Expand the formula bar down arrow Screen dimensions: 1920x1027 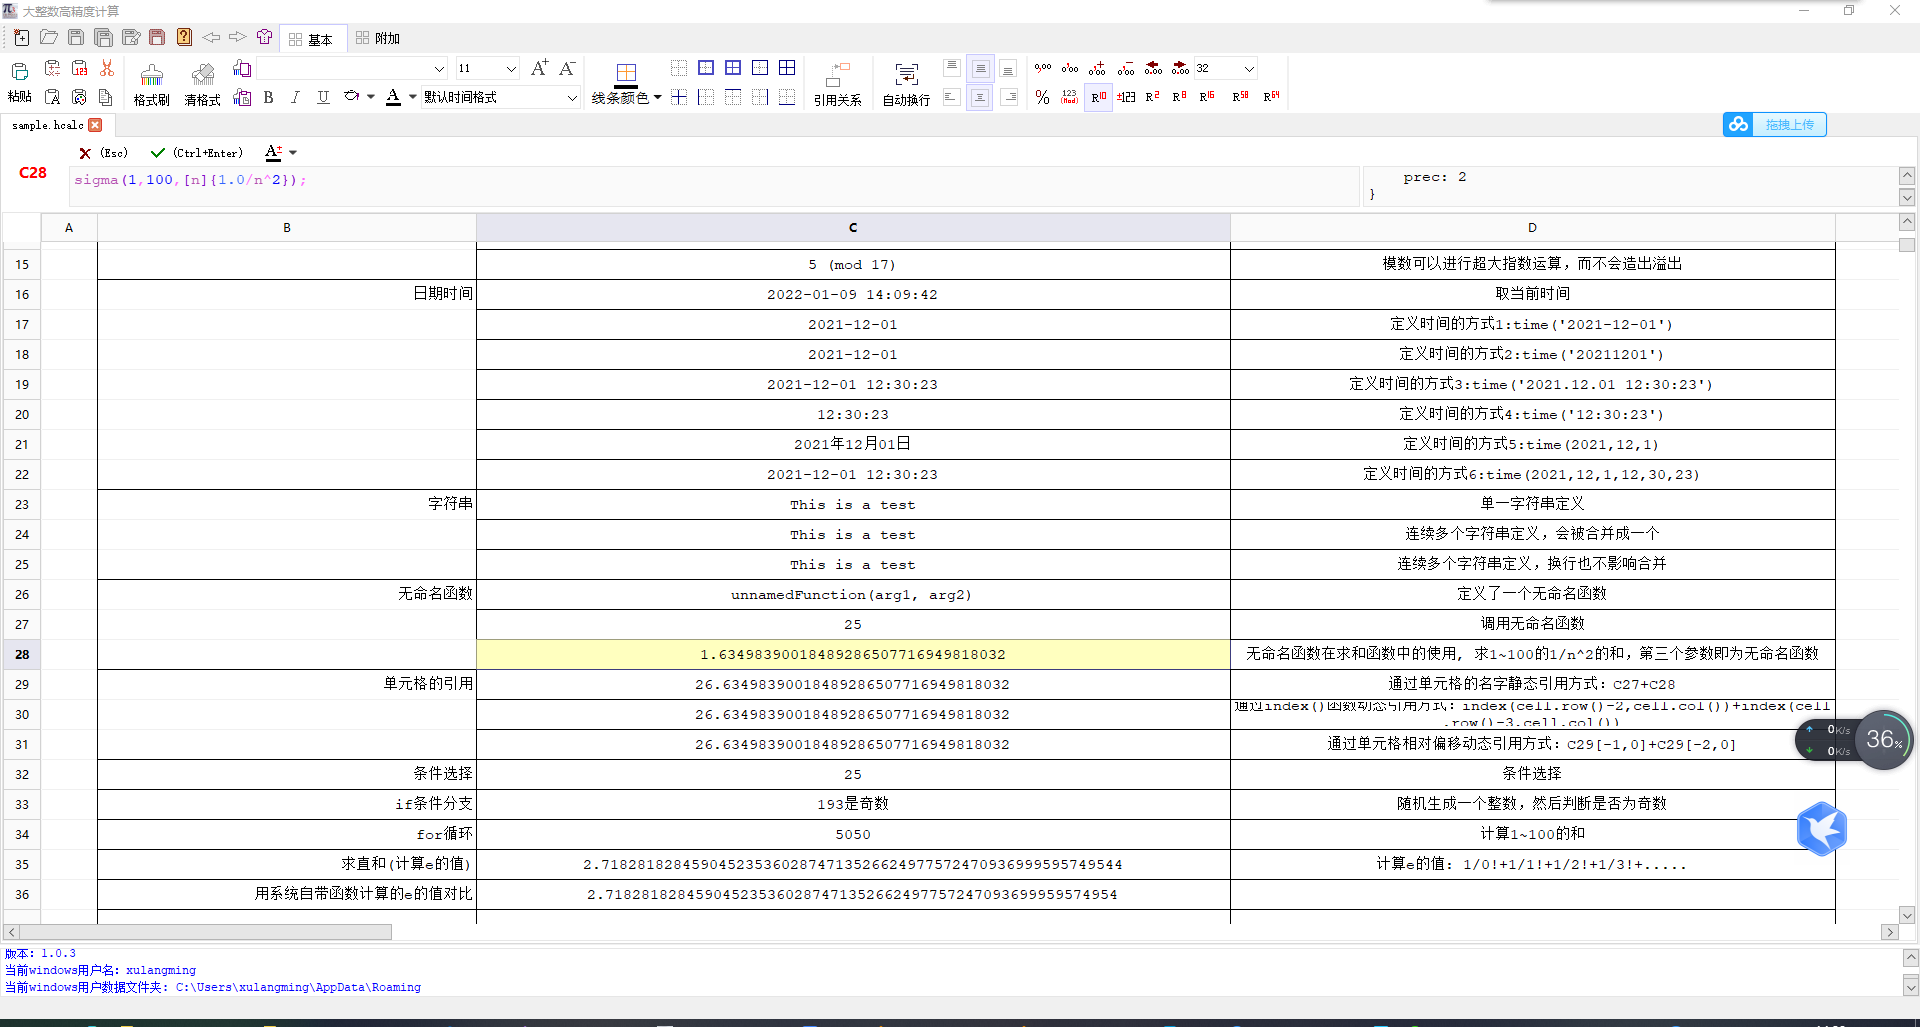1907,197
